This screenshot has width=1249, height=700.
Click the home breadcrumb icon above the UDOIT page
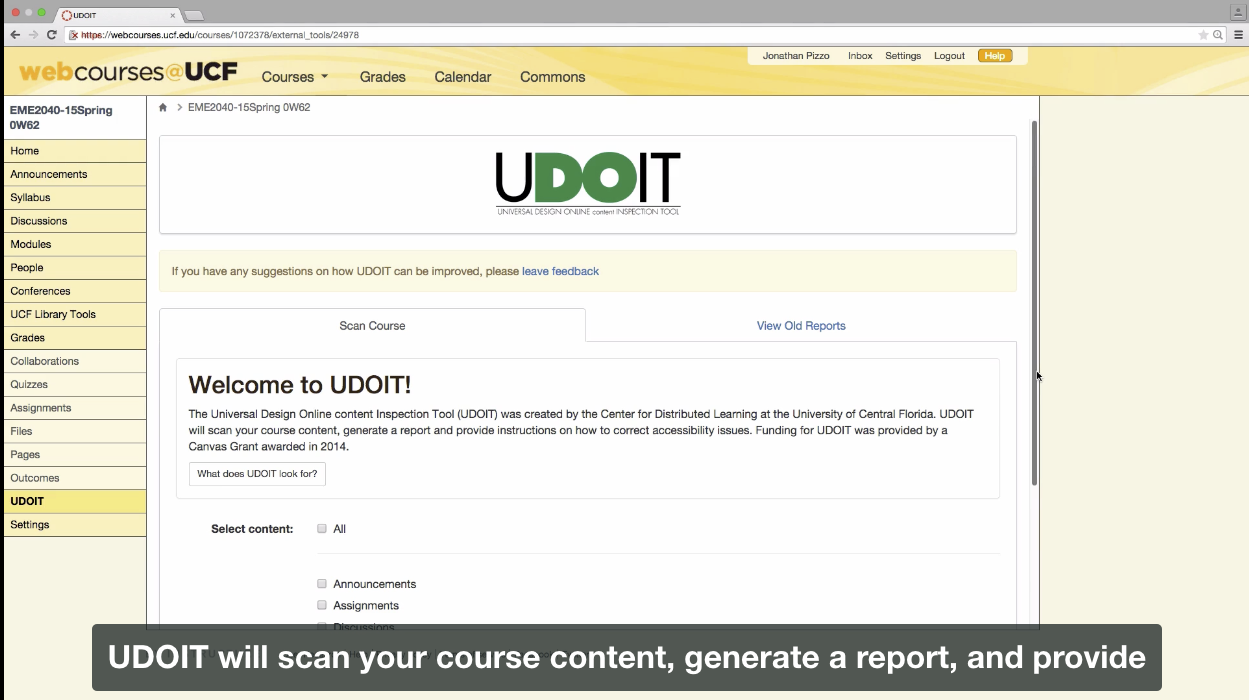(162, 107)
